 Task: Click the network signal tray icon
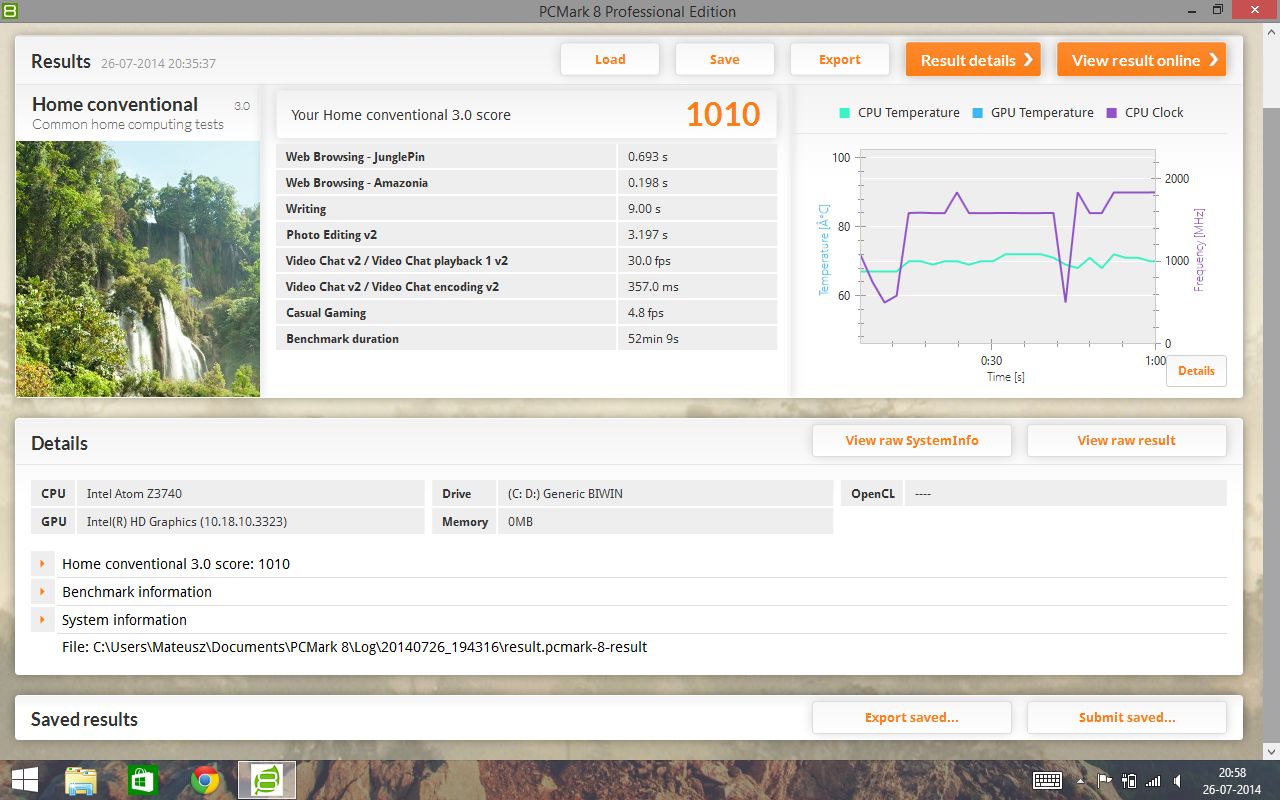[x=1154, y=781]
